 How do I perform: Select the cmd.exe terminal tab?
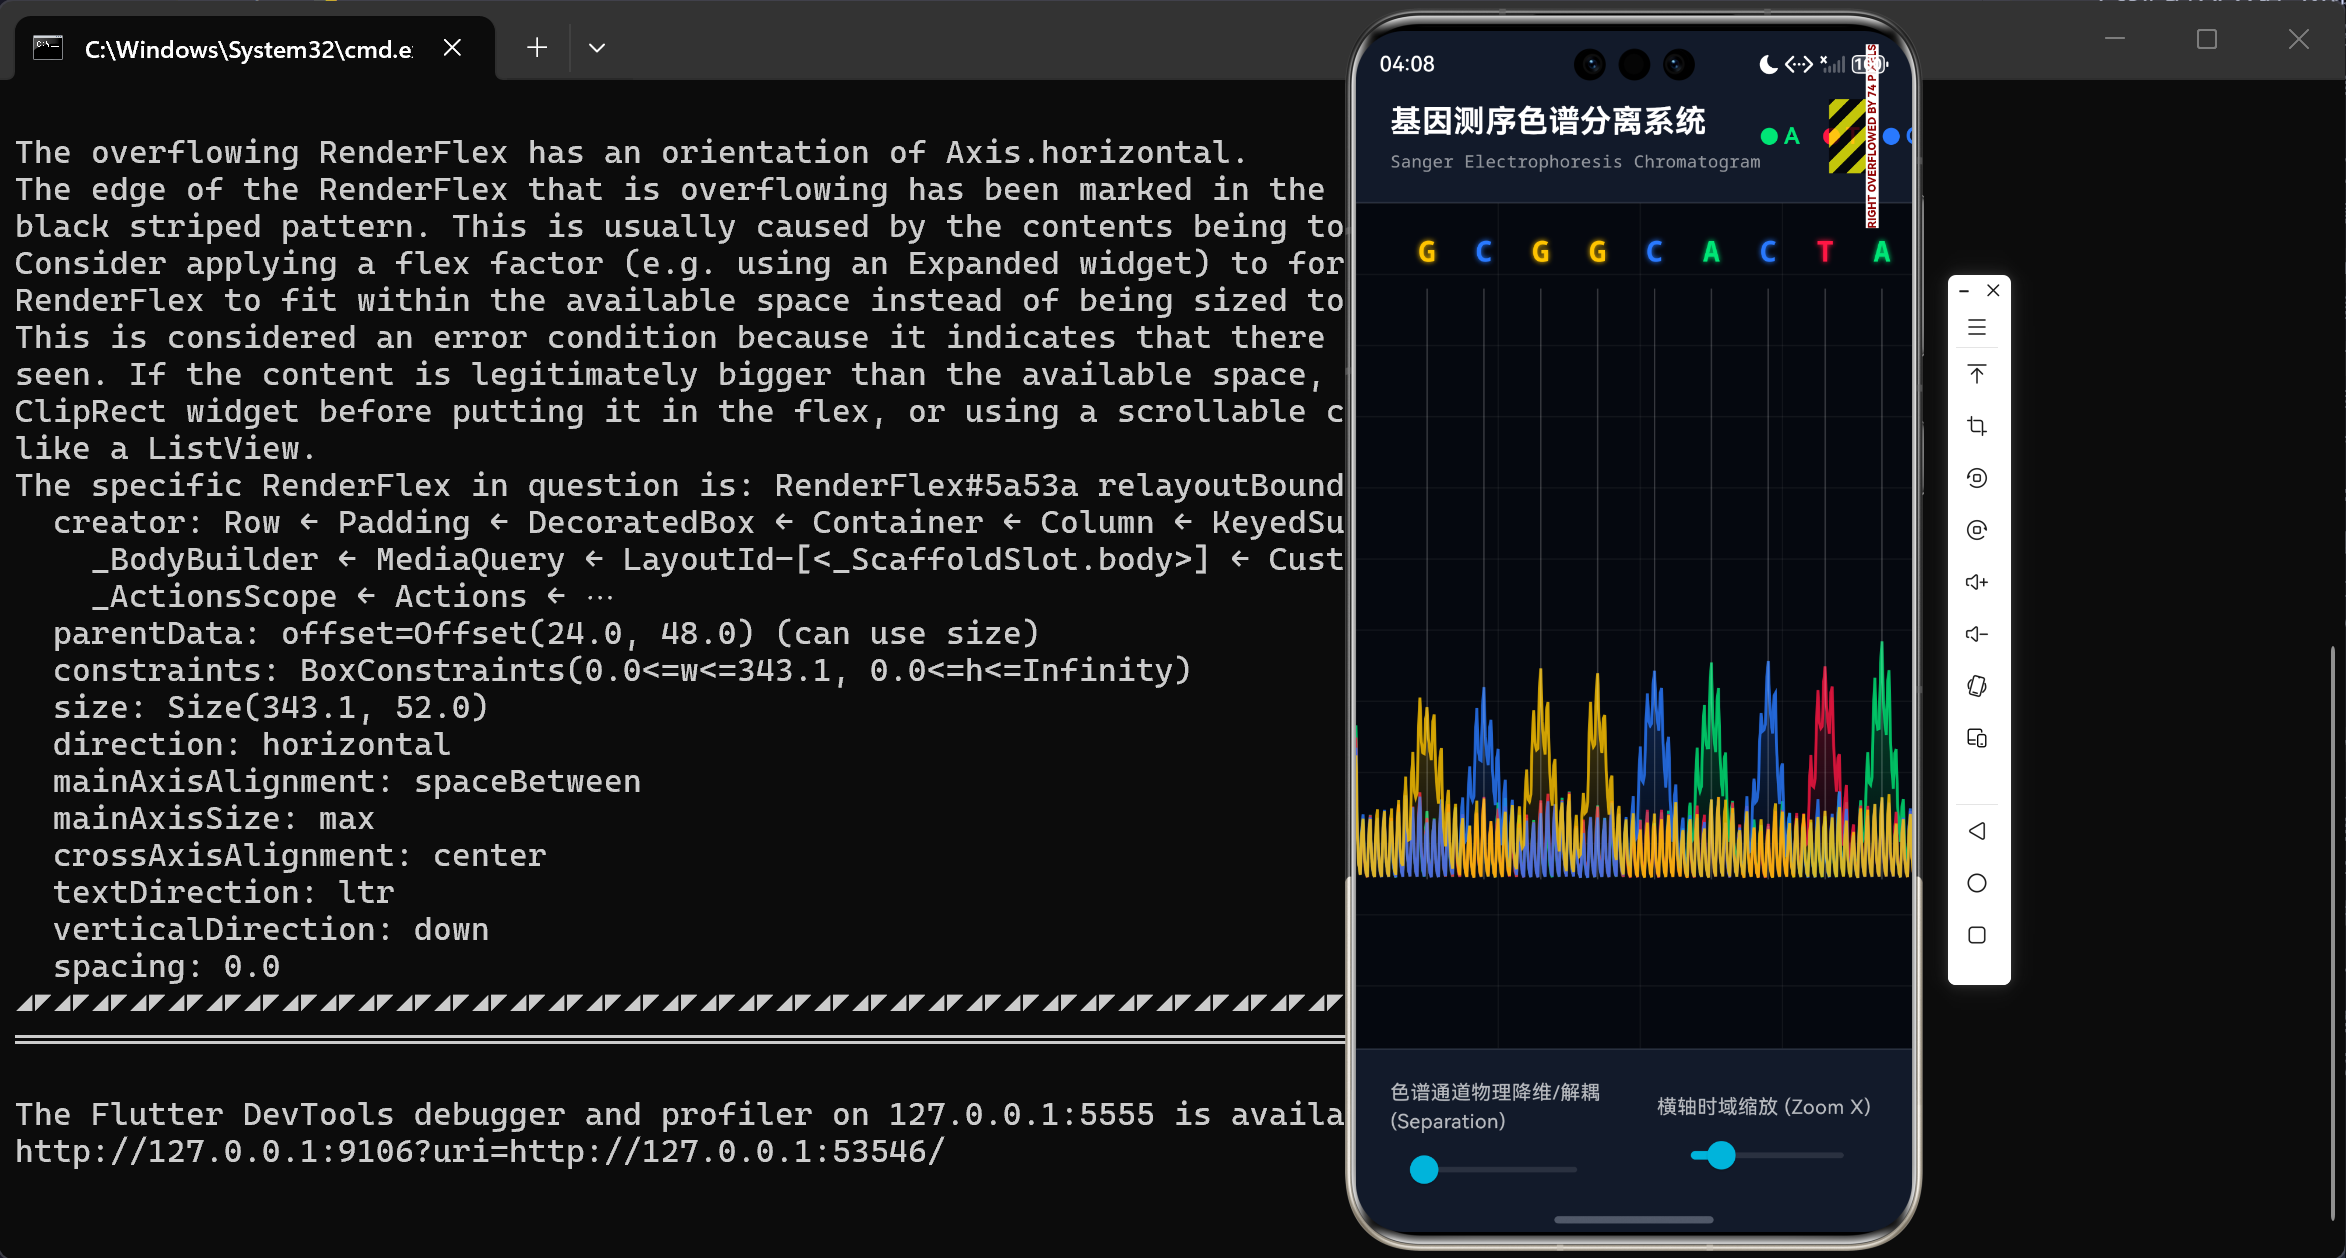point(248,49)
